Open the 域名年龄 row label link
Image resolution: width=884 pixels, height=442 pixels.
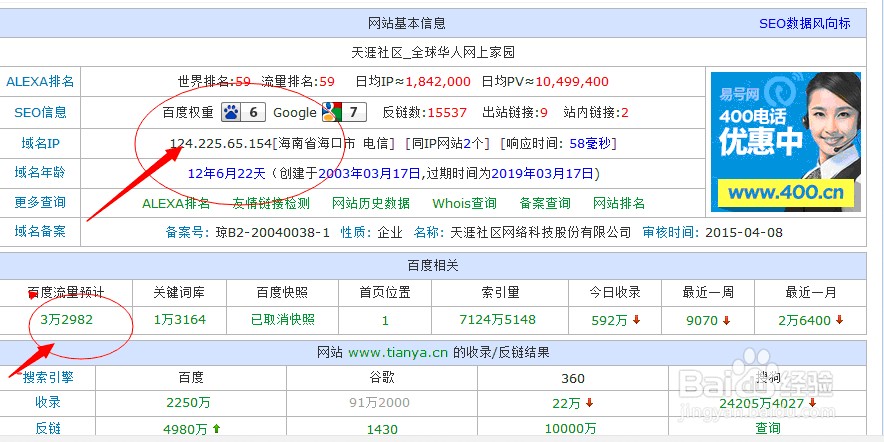tap(40, 173)
